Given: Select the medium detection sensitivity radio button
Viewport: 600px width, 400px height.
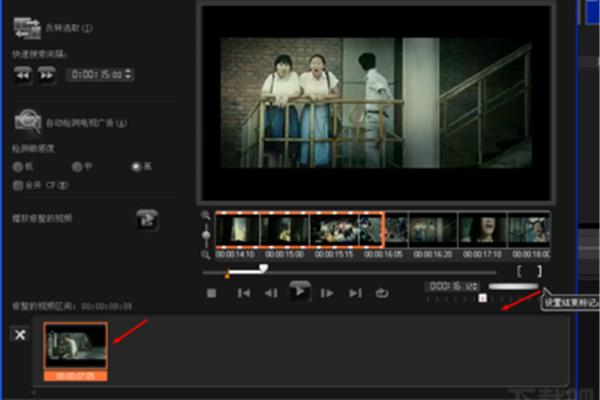Looking at the screenshot, I should click(x=77, y=167).
